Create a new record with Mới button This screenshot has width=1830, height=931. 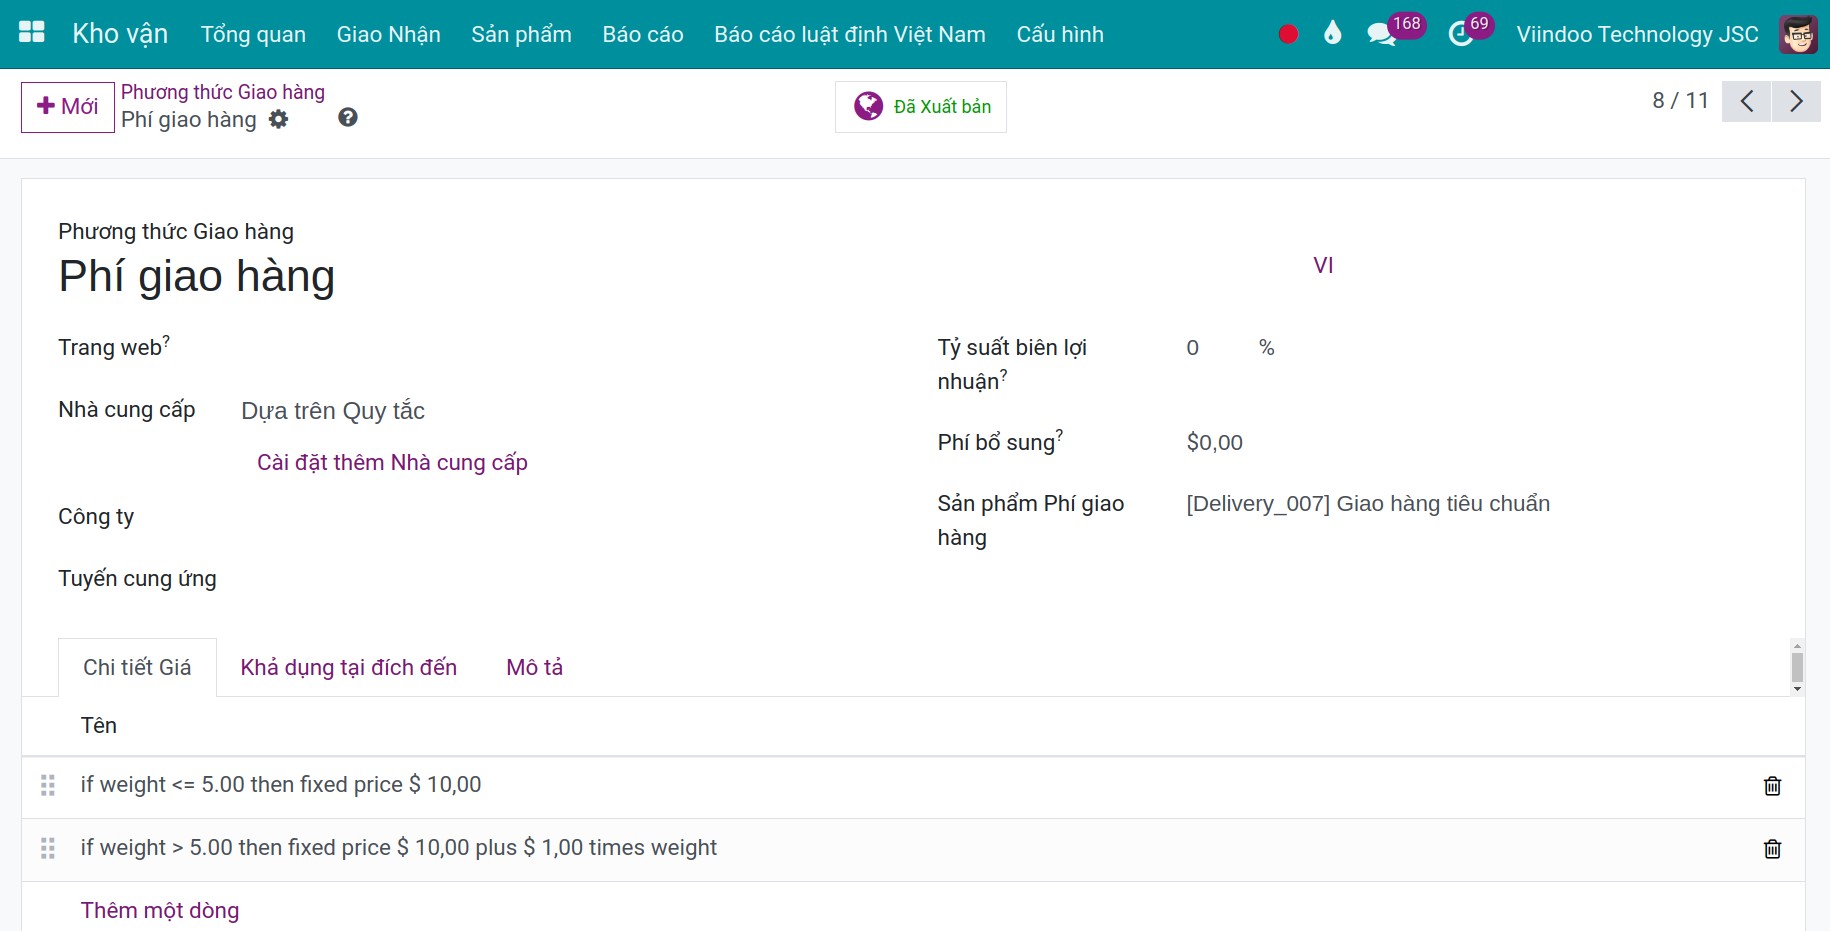[x=68, y=107]
